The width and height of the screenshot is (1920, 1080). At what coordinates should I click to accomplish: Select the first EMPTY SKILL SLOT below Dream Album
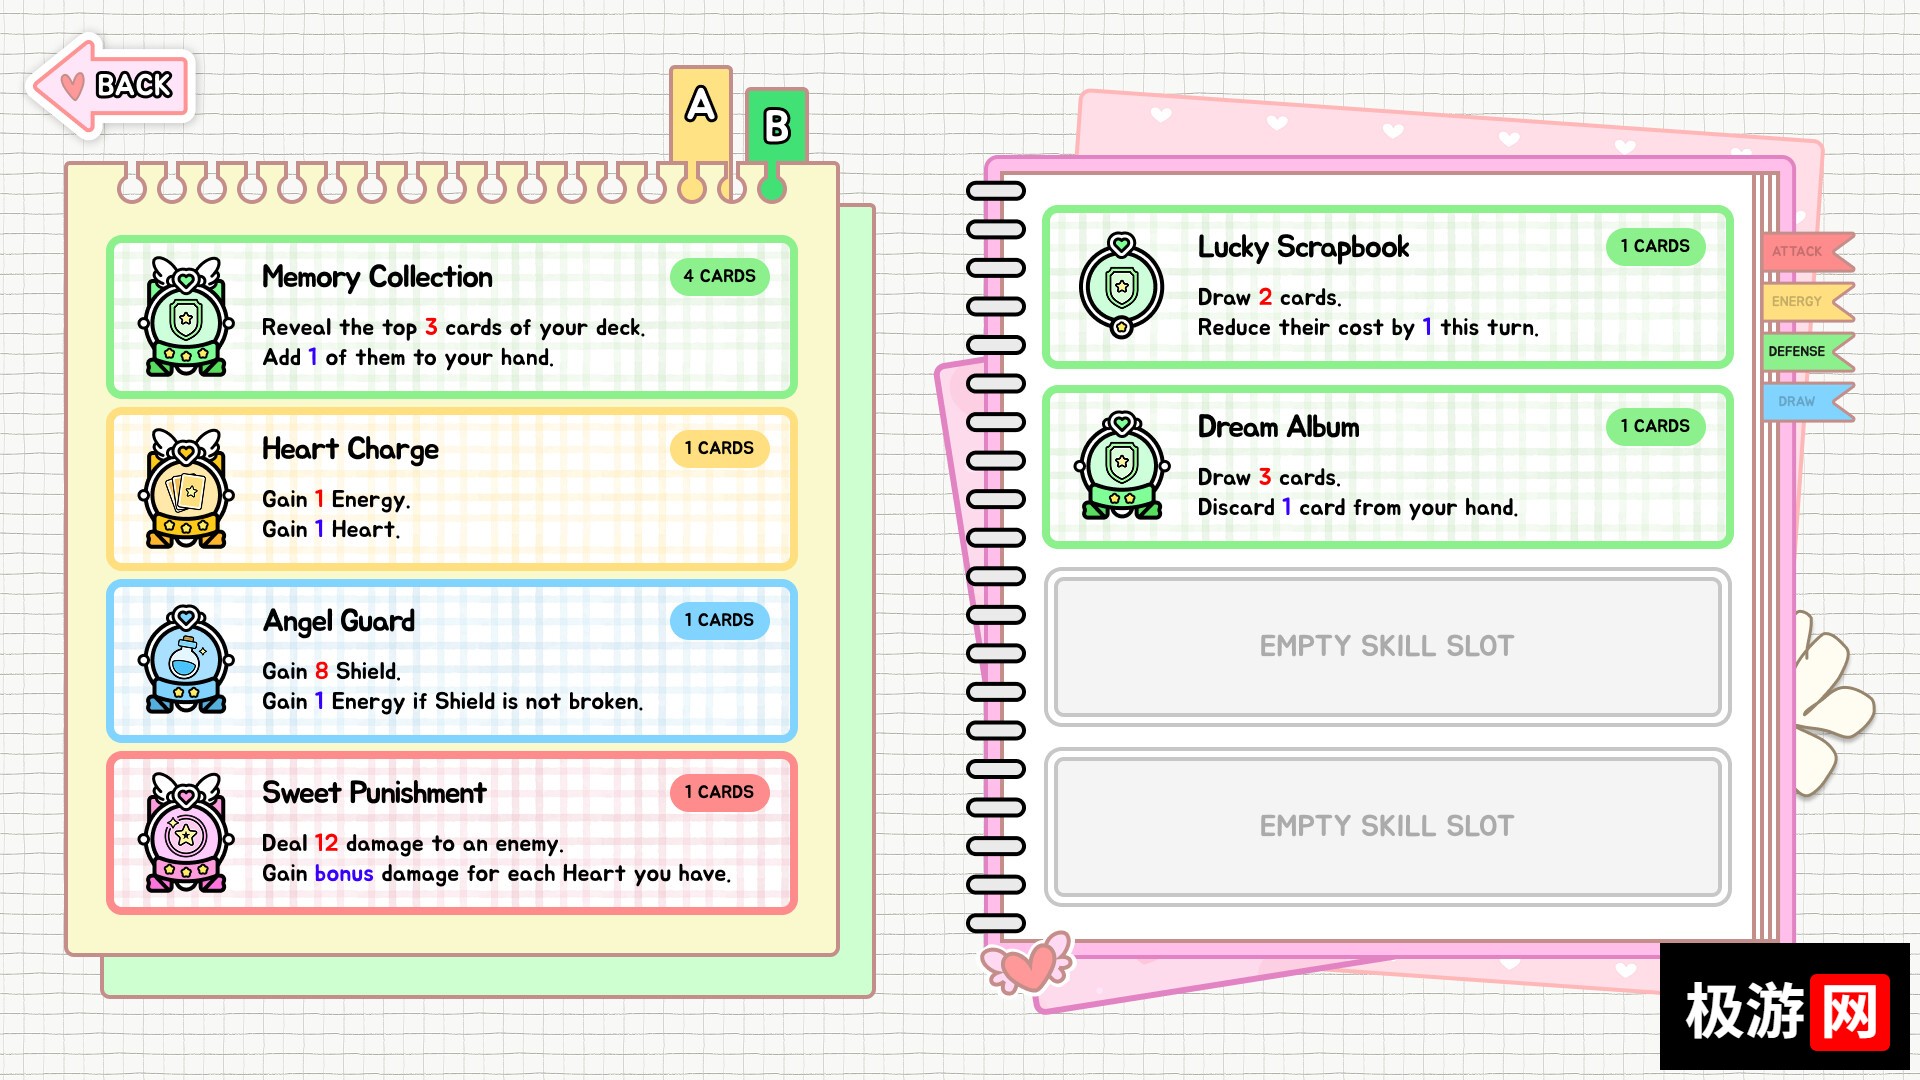click(1388, 647)
